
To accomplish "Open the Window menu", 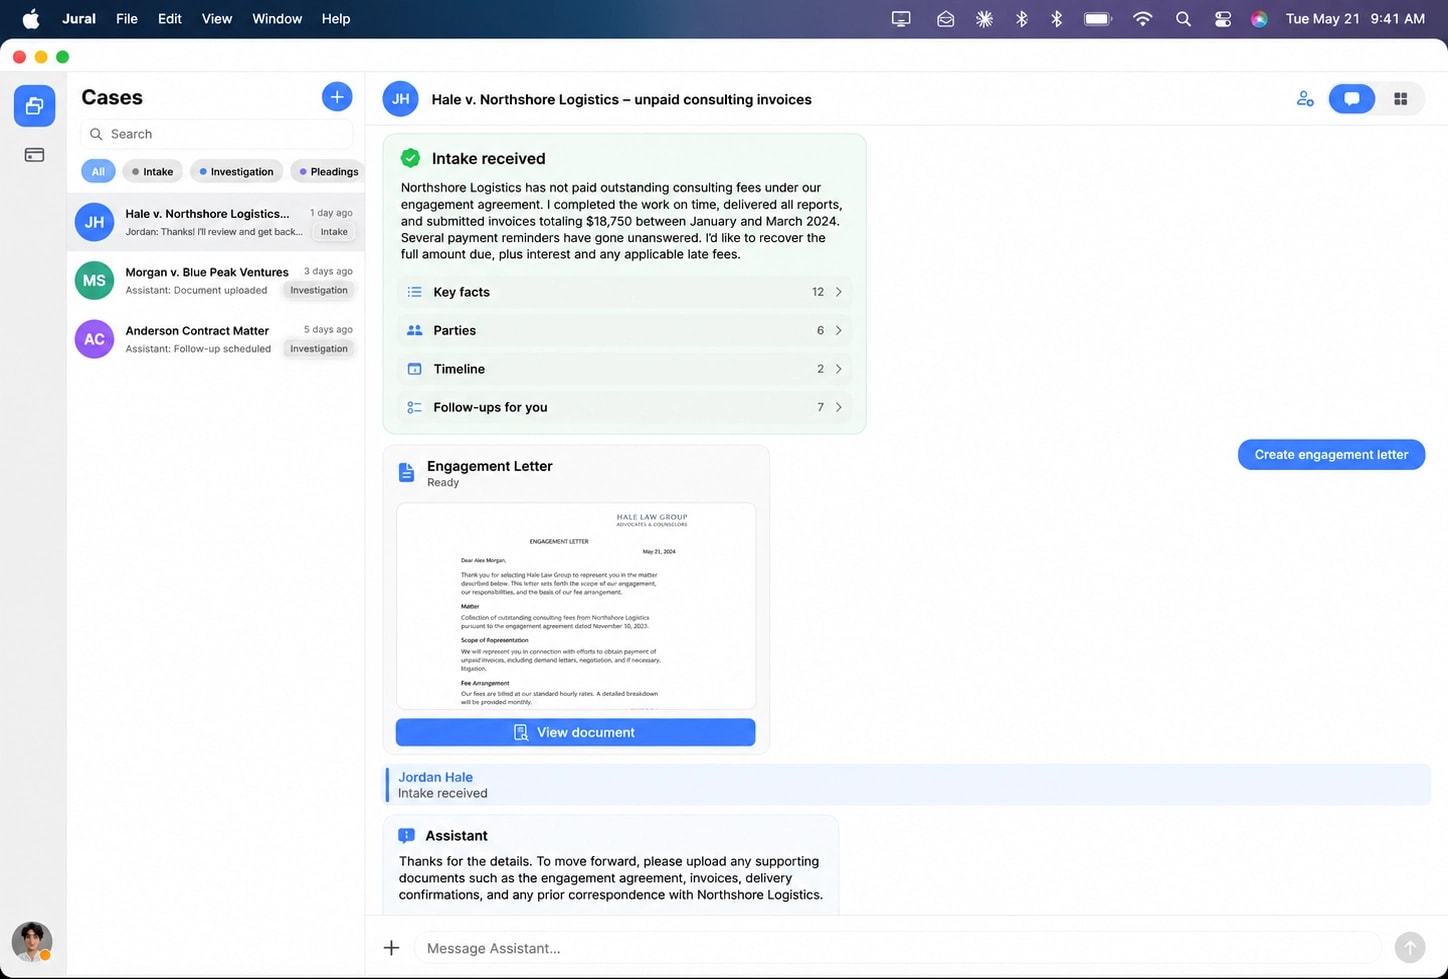I will (277, 19).
